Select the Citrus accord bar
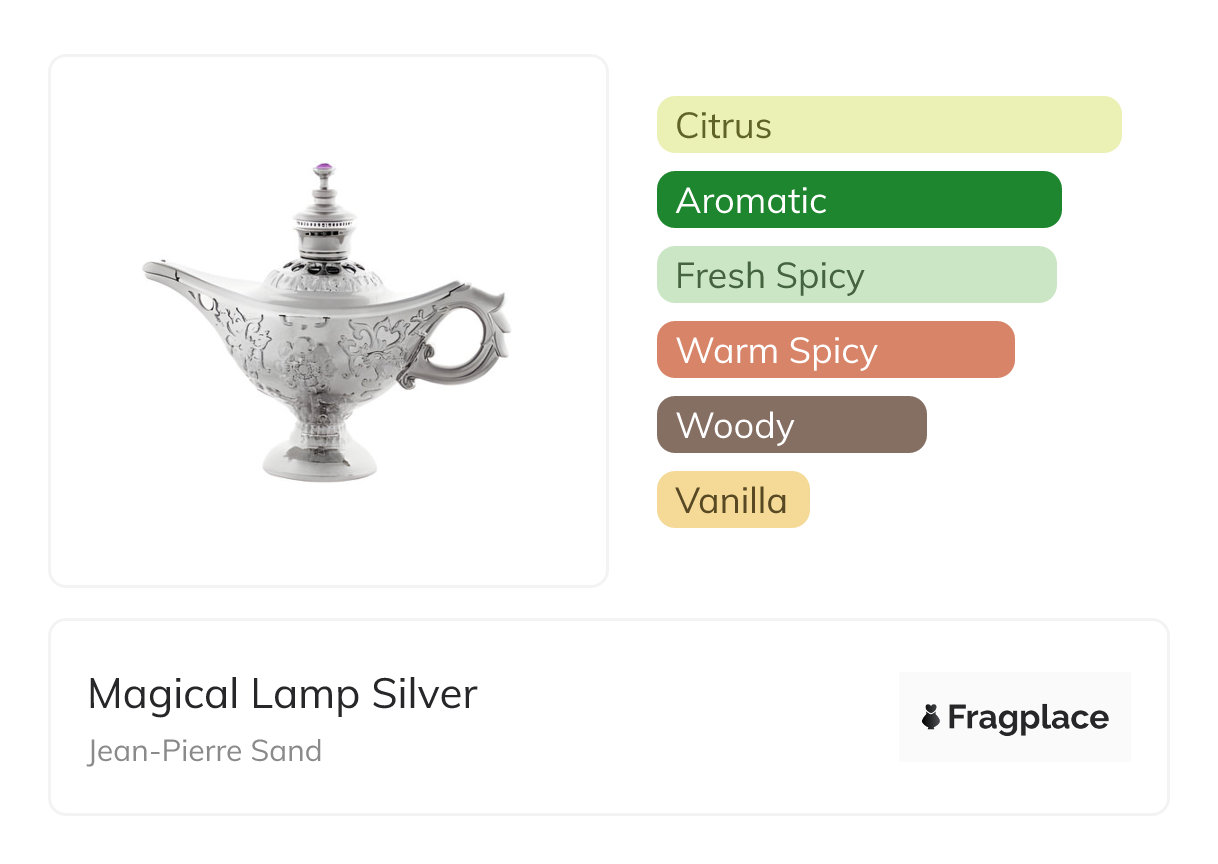This screenshot has width=1218, height=864. [x=888, y=125]
